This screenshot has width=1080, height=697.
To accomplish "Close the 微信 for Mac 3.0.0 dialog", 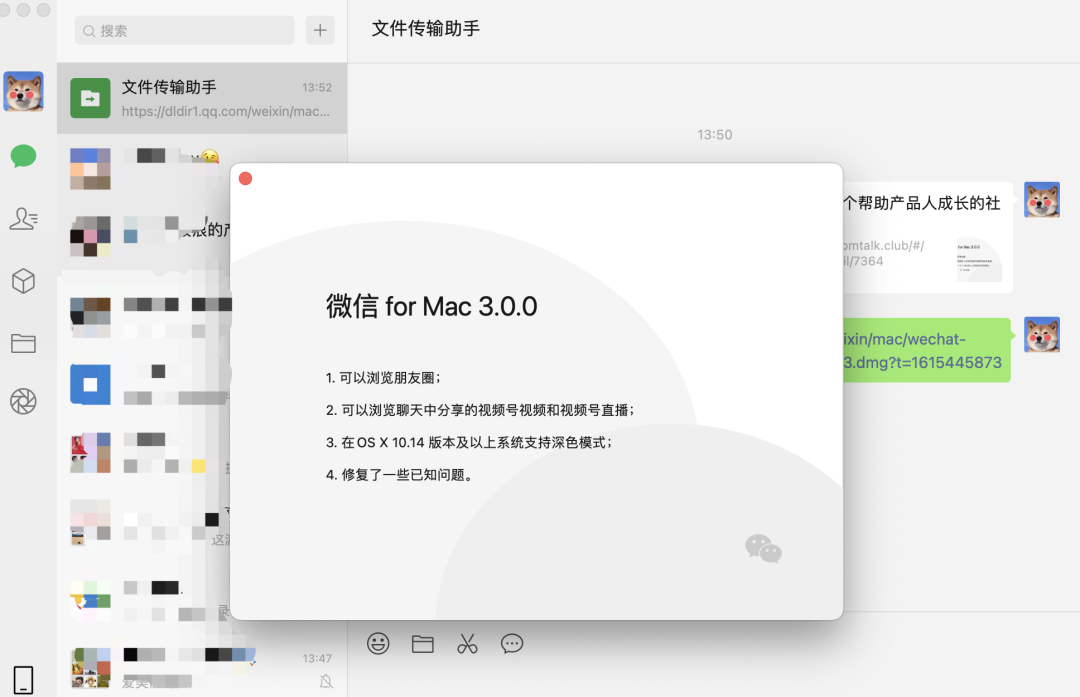I will click(245, 177).
